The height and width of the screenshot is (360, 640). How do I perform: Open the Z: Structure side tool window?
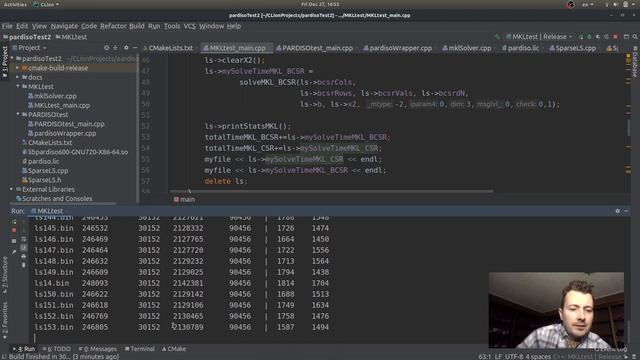point(5,275)
